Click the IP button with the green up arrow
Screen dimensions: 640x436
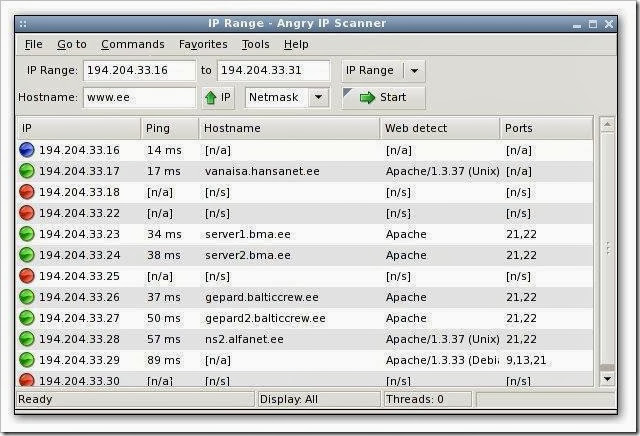click(218, 98)
